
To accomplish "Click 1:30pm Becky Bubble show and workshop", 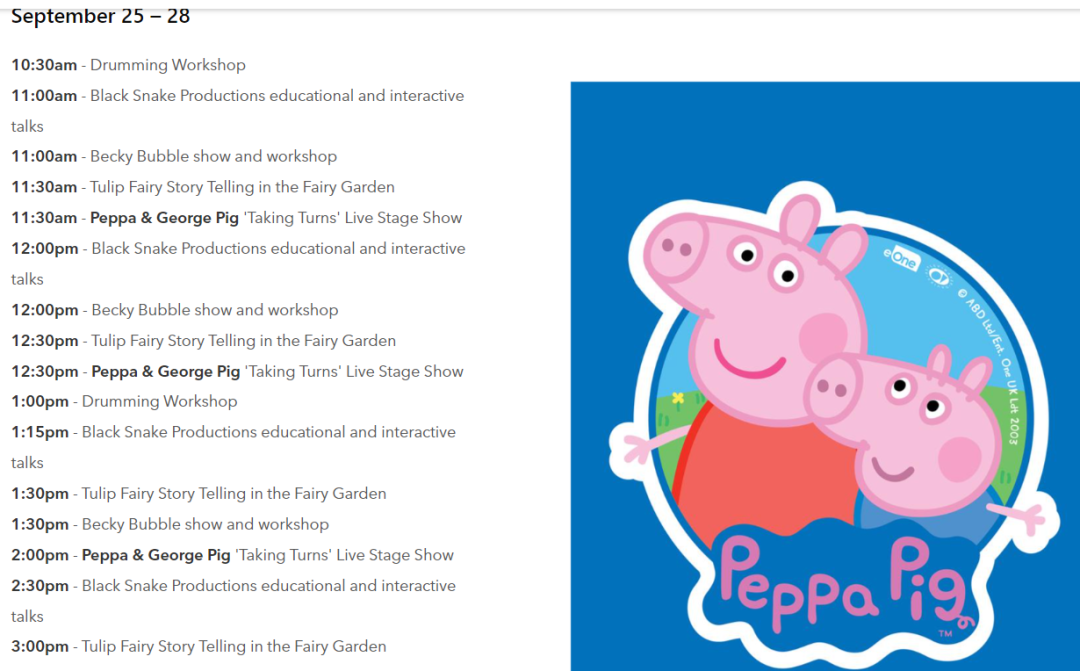I will 170,524.
